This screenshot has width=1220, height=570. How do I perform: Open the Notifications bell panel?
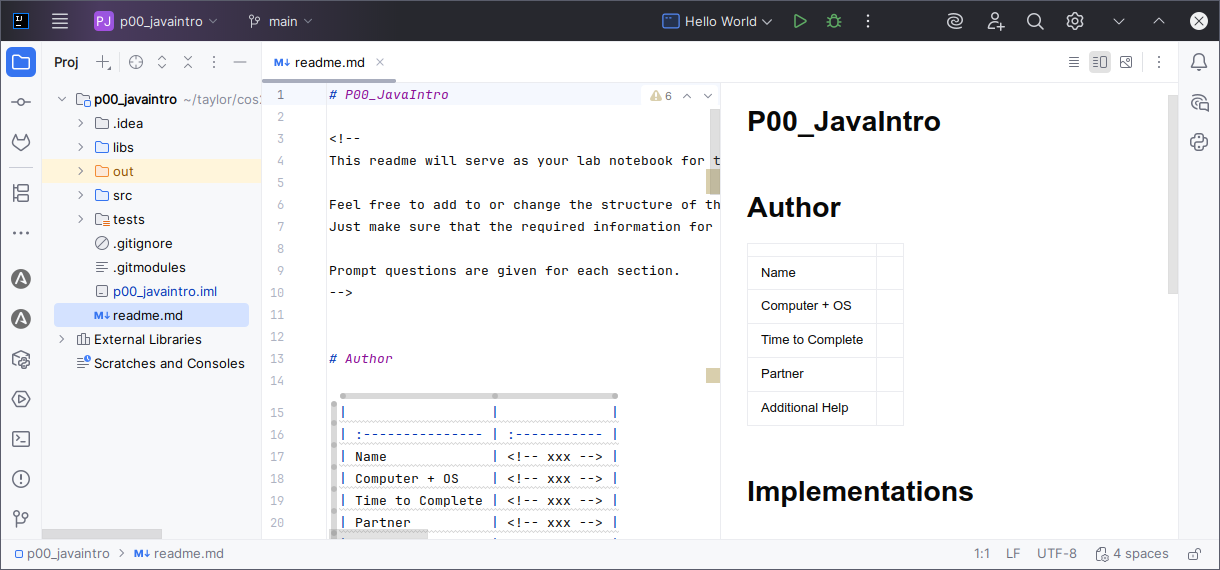point(1199,63)
